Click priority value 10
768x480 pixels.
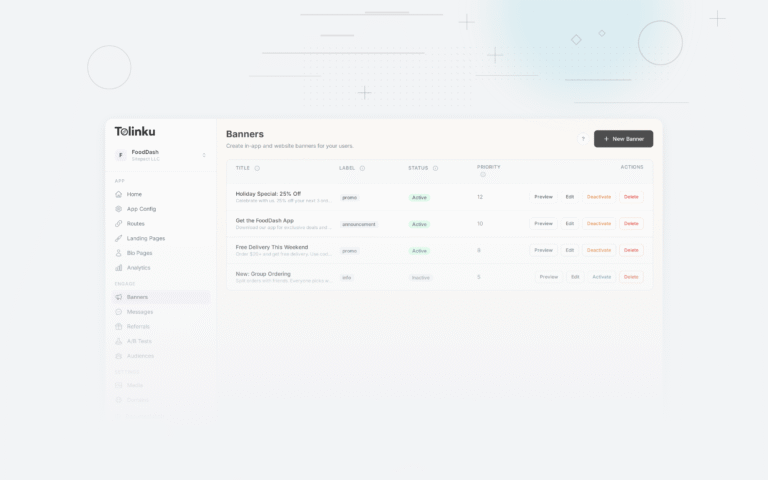tap(480, 224)
